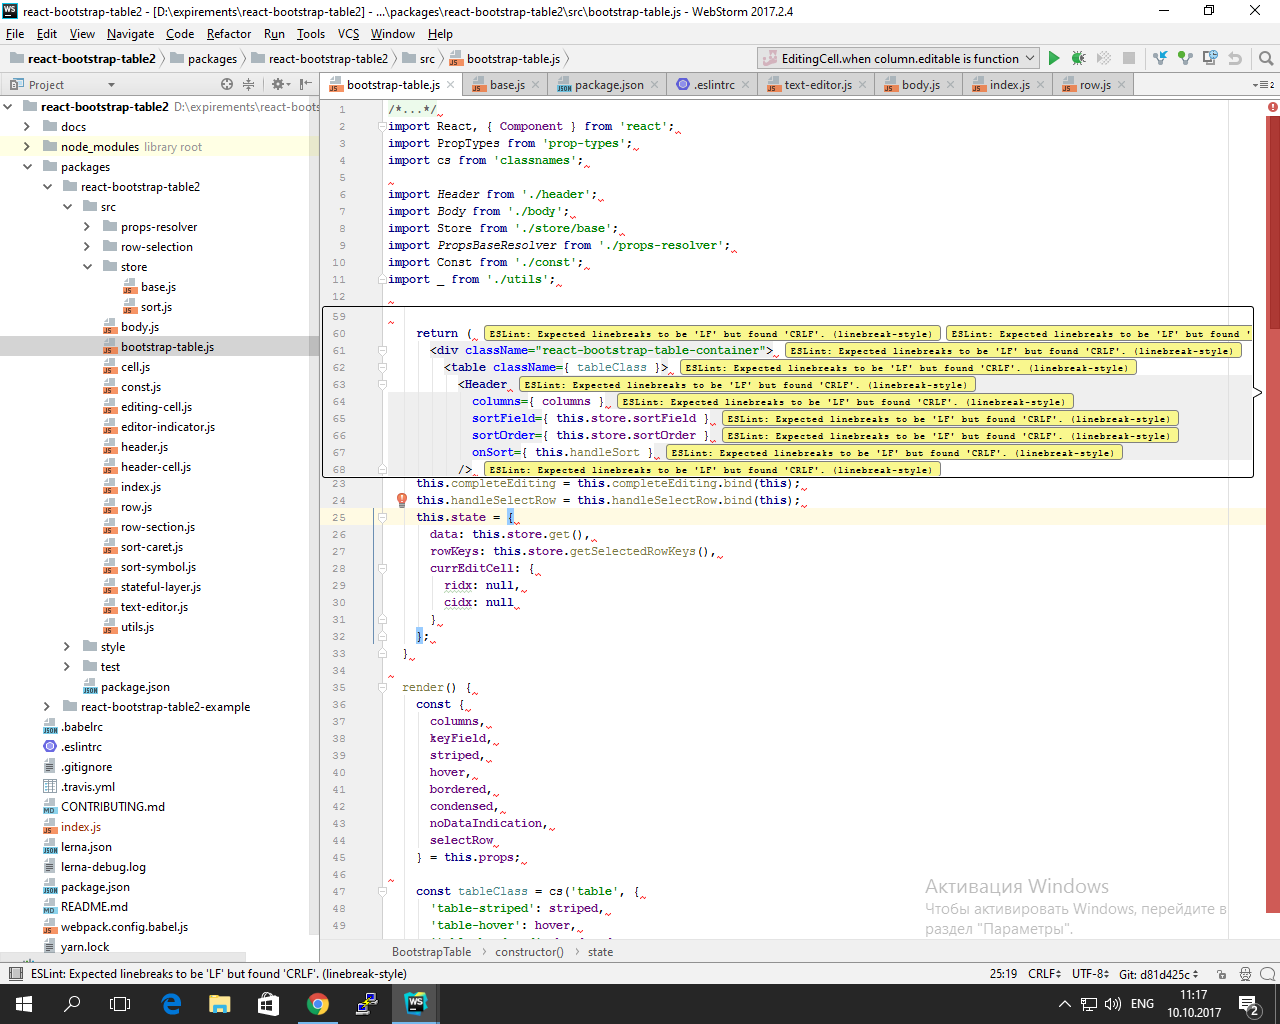This screenshot has height=1024, width=1280.
Task: Open run configuration dropdown
Action: coord(898,59)
